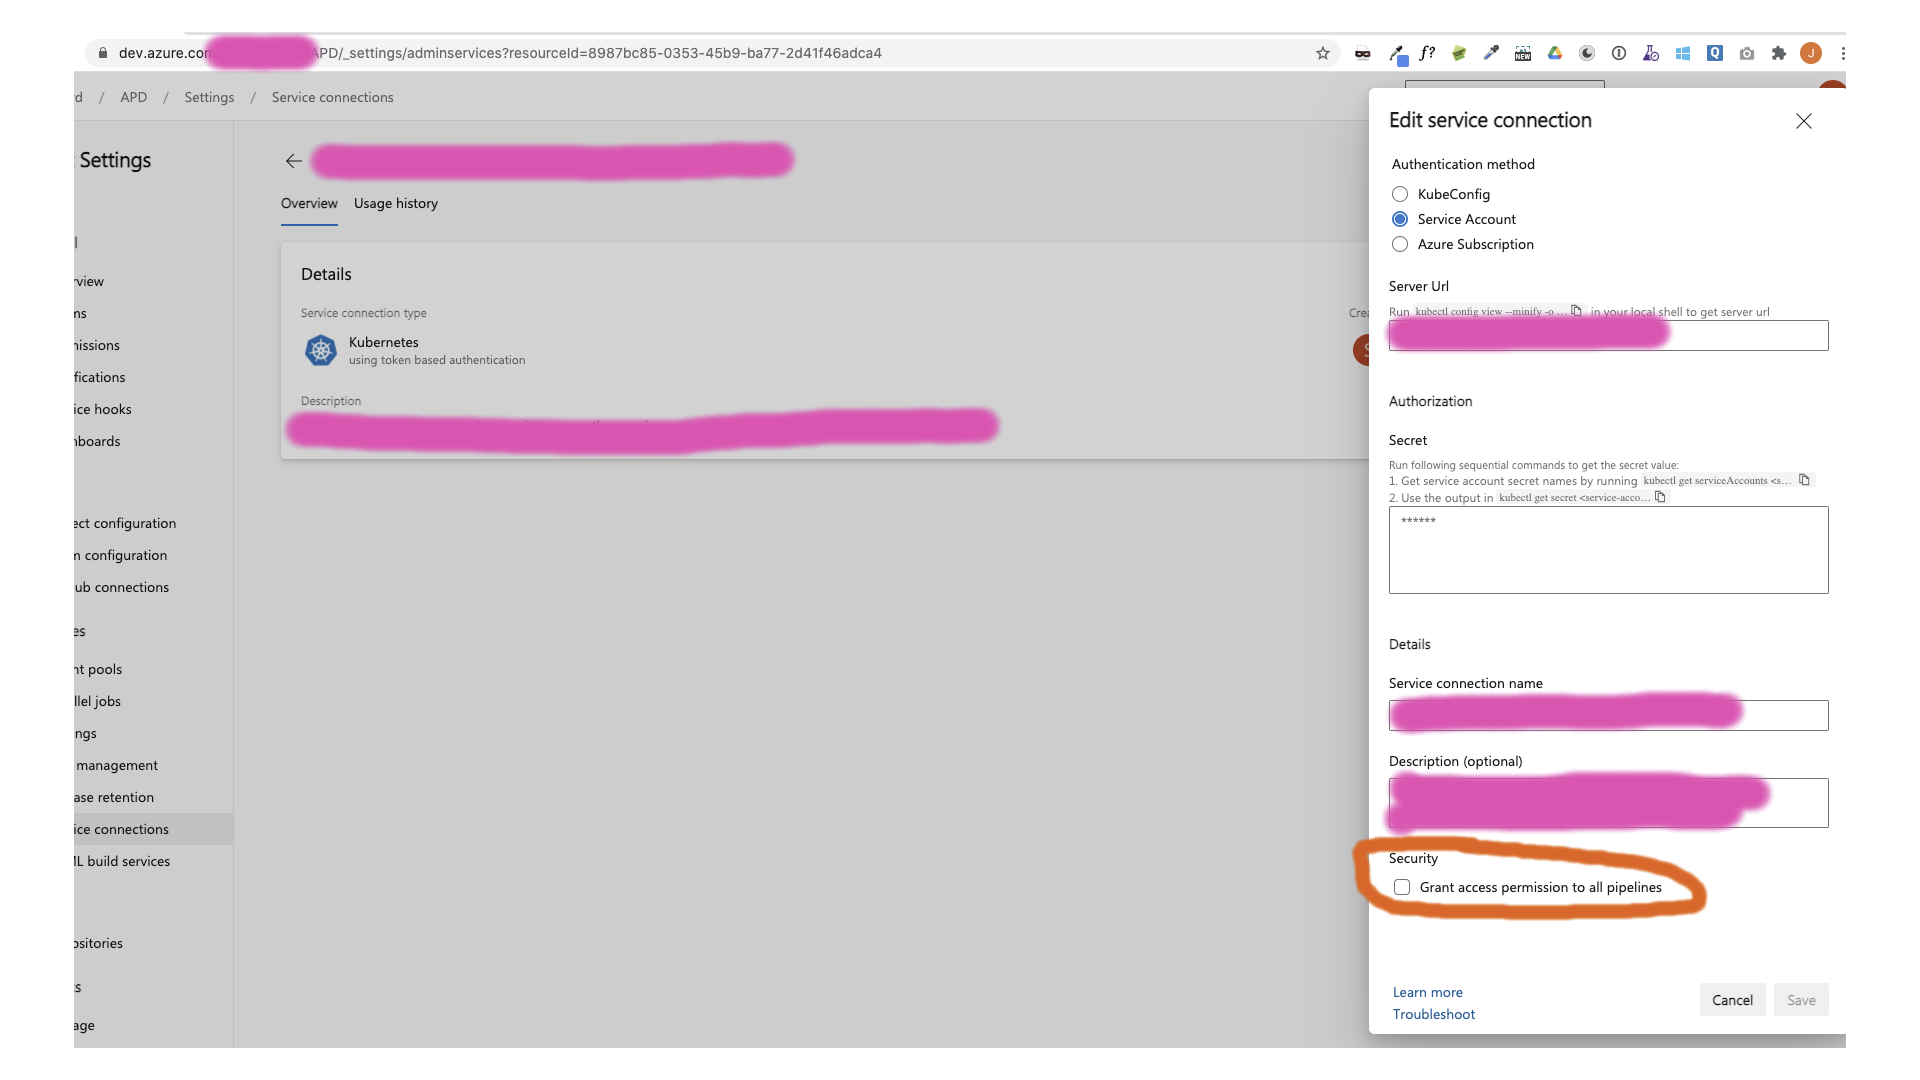Open APD in the breadcrumb
Screen dimensions: 1920x1080
(133, 97)
